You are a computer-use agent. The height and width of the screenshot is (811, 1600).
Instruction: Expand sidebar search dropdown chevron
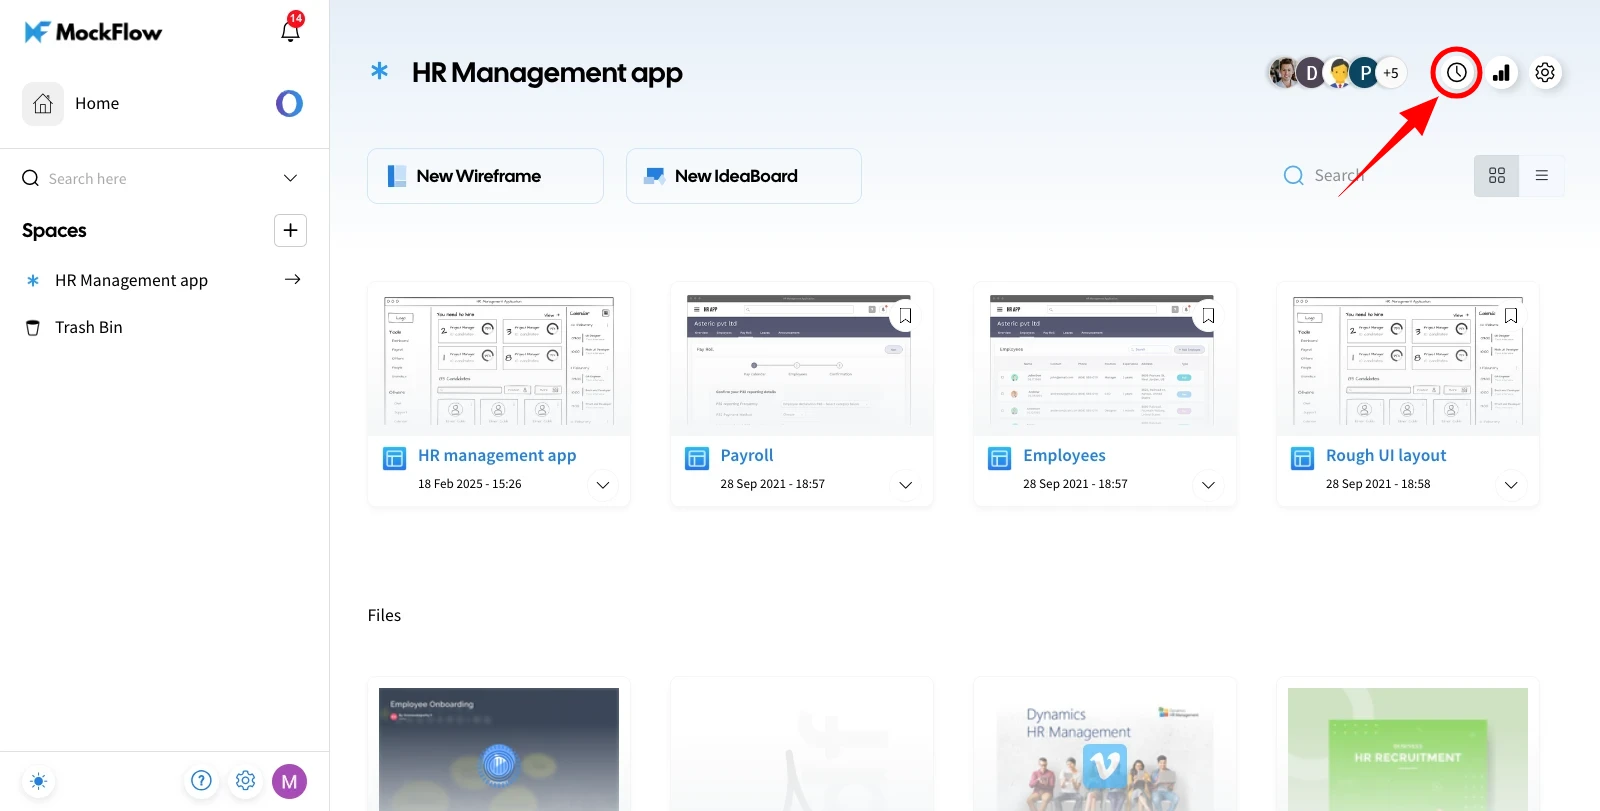click(x=290, y=178)
